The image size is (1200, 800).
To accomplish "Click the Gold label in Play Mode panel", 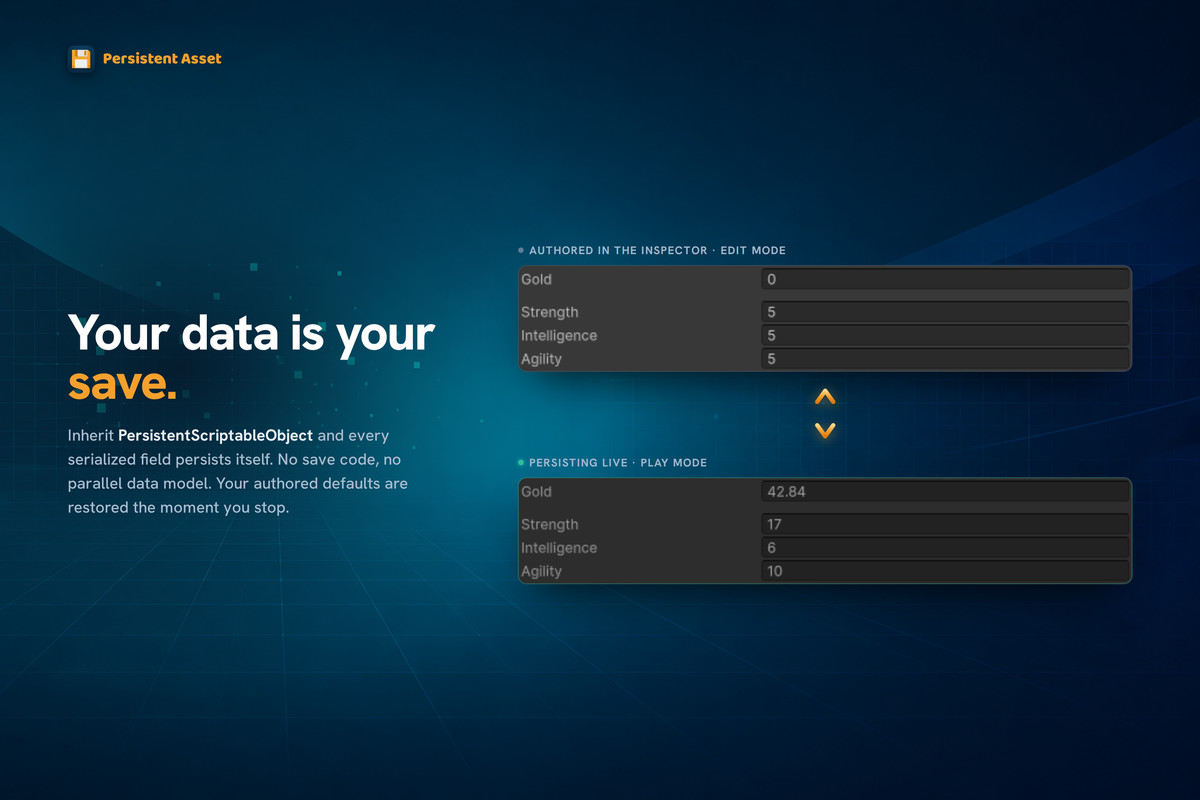I will pos(536,492).
